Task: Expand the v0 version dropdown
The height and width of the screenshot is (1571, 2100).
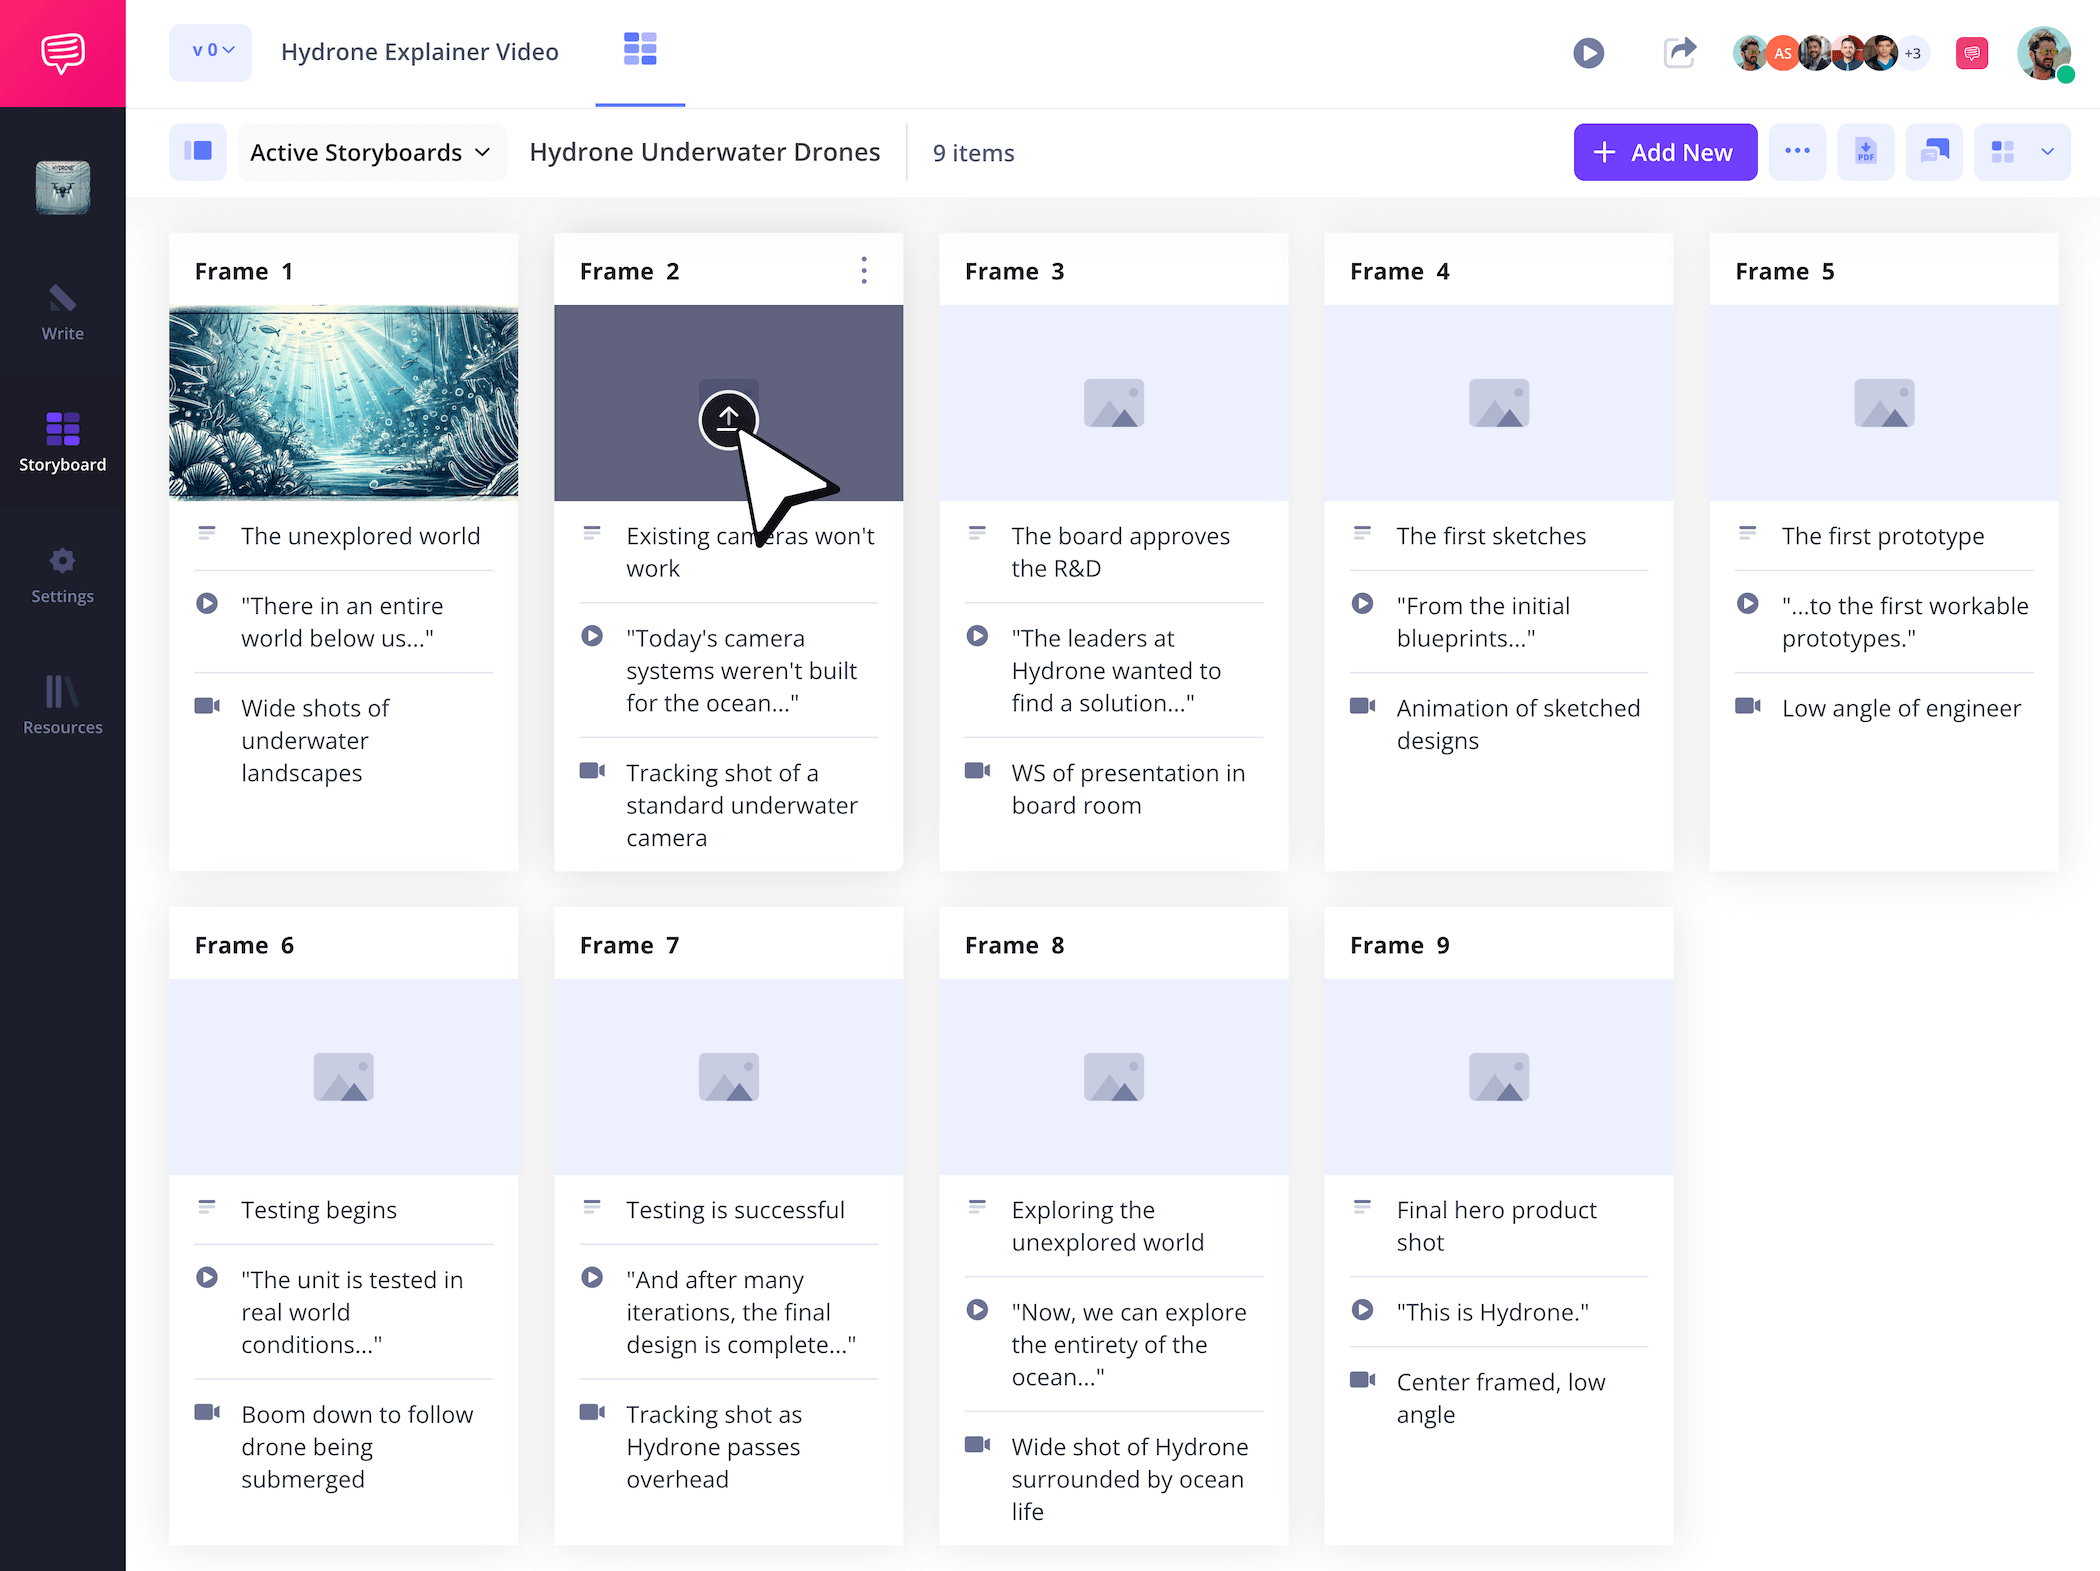Action: tap(210, 52)
